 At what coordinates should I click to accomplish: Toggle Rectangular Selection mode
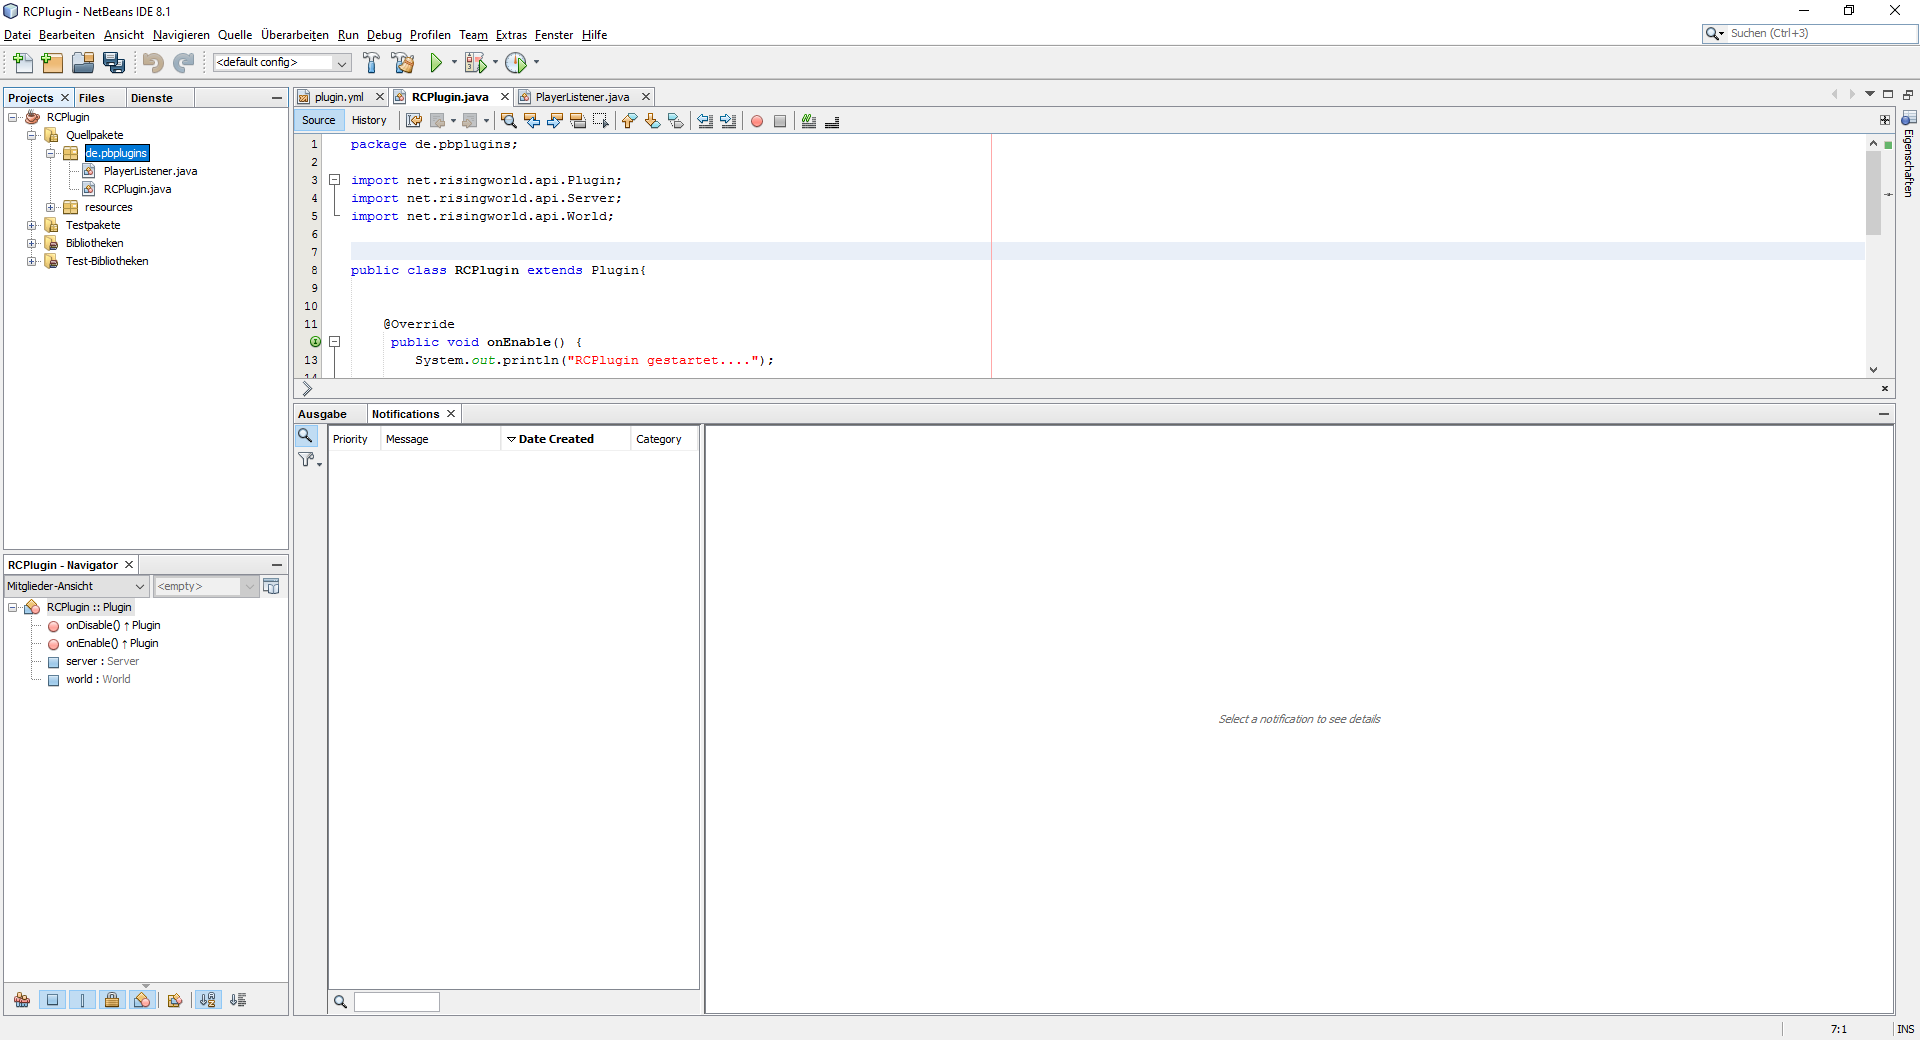pos(601,121)
